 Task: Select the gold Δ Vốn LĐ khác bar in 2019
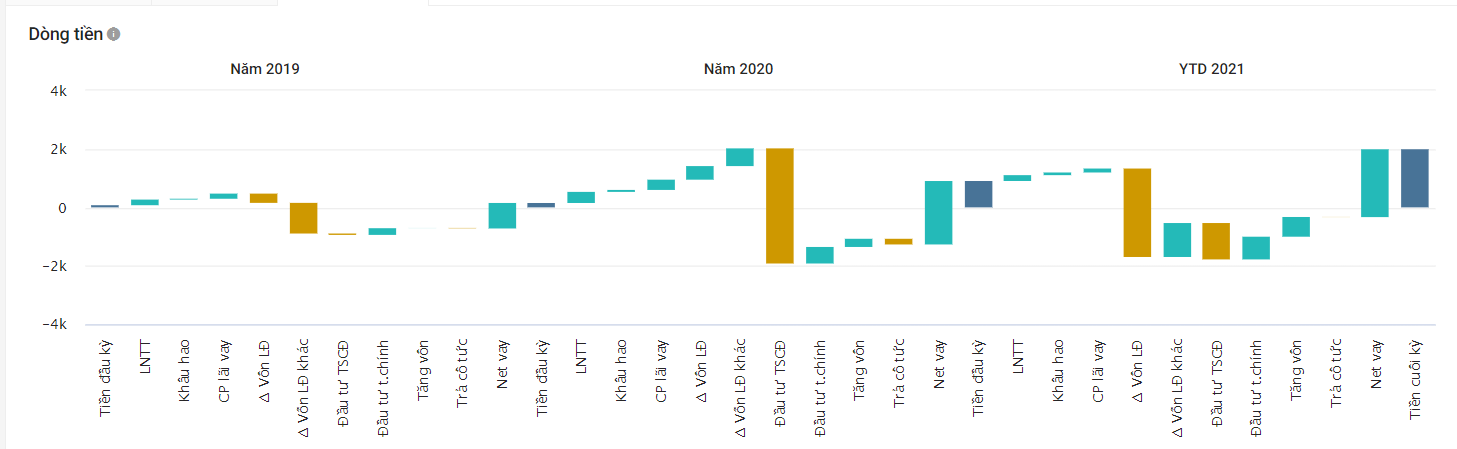pos(304,218)
